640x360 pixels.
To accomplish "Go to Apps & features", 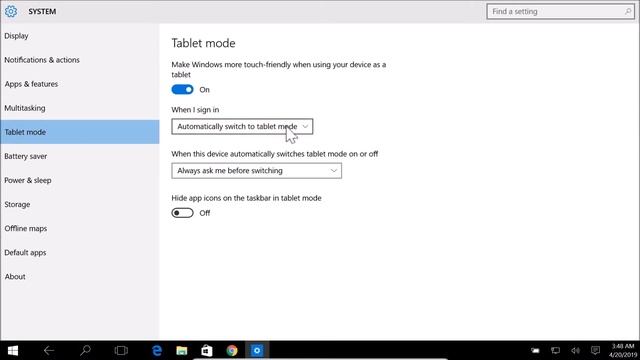I will point(80,84).
